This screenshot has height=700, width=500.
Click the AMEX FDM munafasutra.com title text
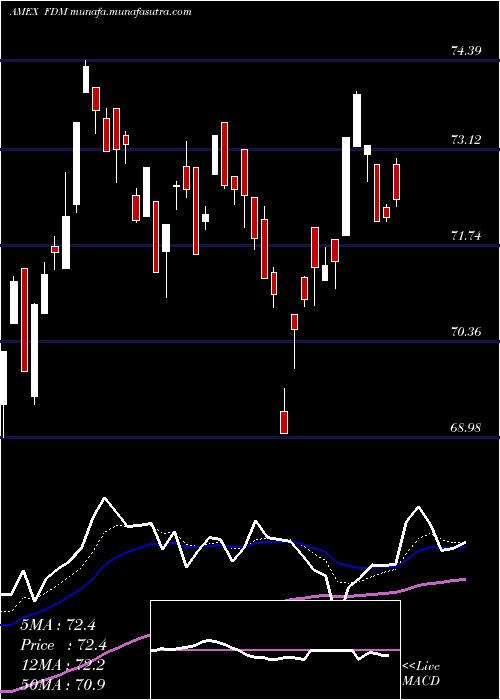[x=101, y=12]
